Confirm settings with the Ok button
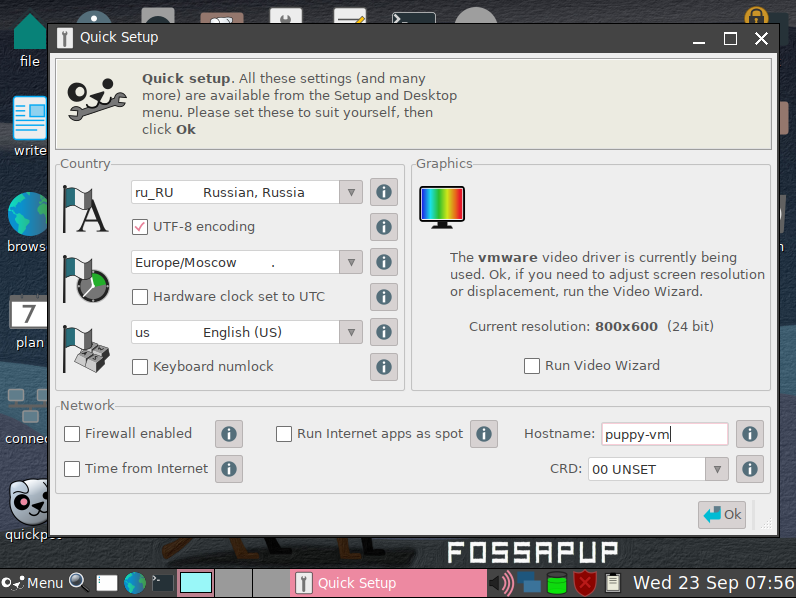This screenshot has height=598, width=796. click(x=721, y=515)
